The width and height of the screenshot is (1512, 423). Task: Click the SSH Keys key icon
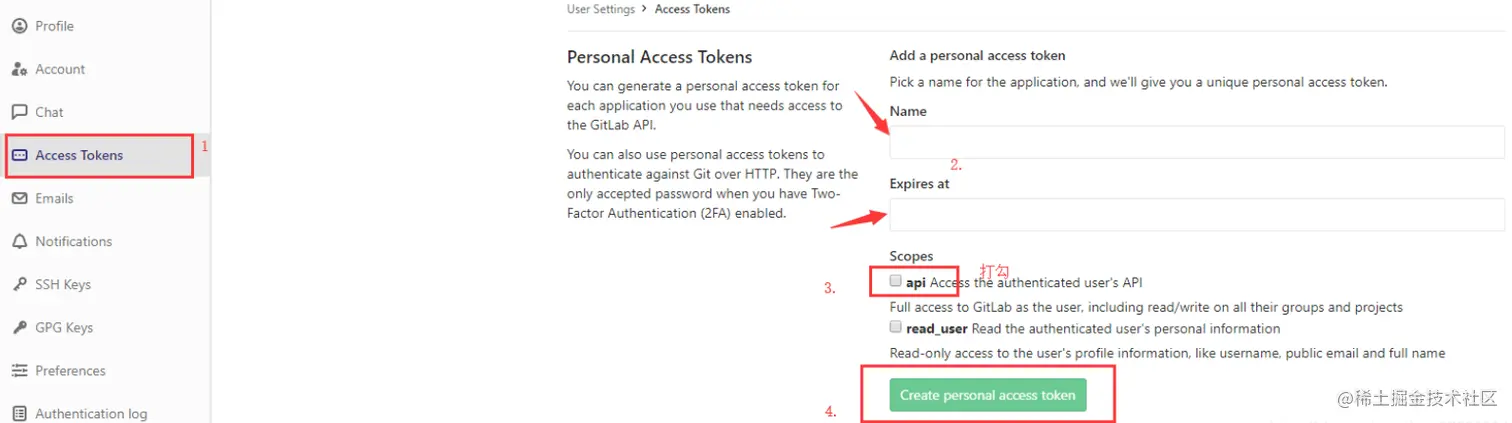pos(19,284)
